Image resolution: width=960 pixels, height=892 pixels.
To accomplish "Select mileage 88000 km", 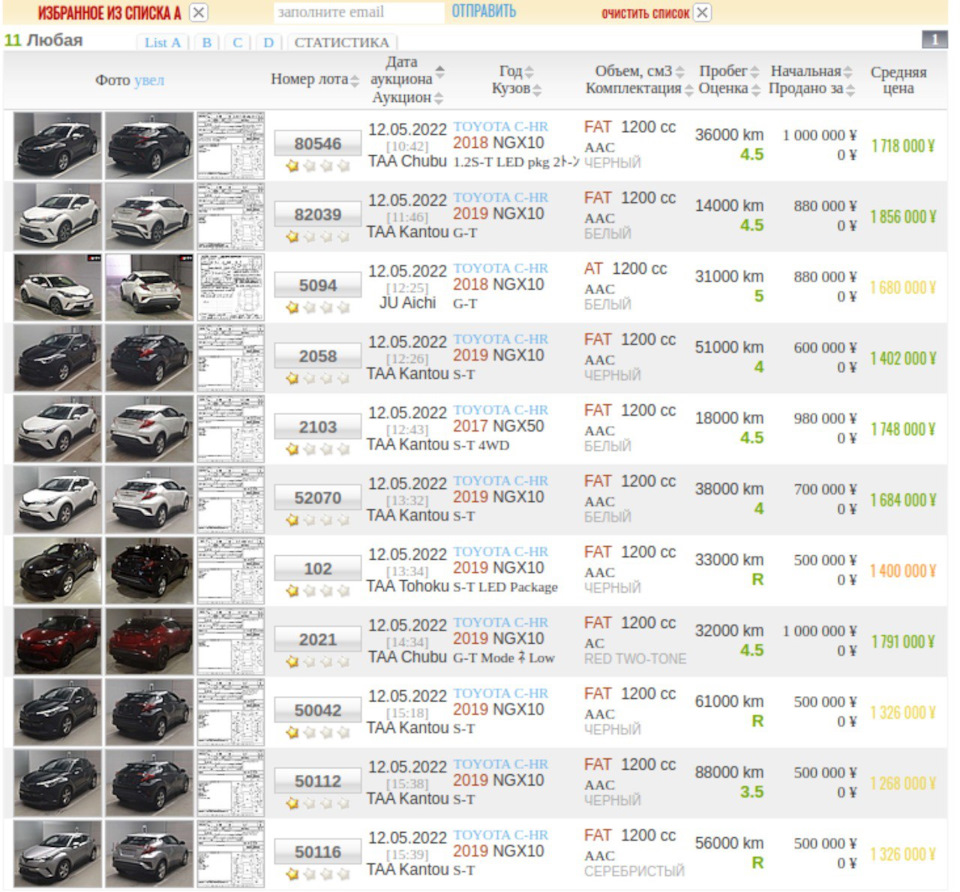I will pyautogui.click(x=729, y=773).
